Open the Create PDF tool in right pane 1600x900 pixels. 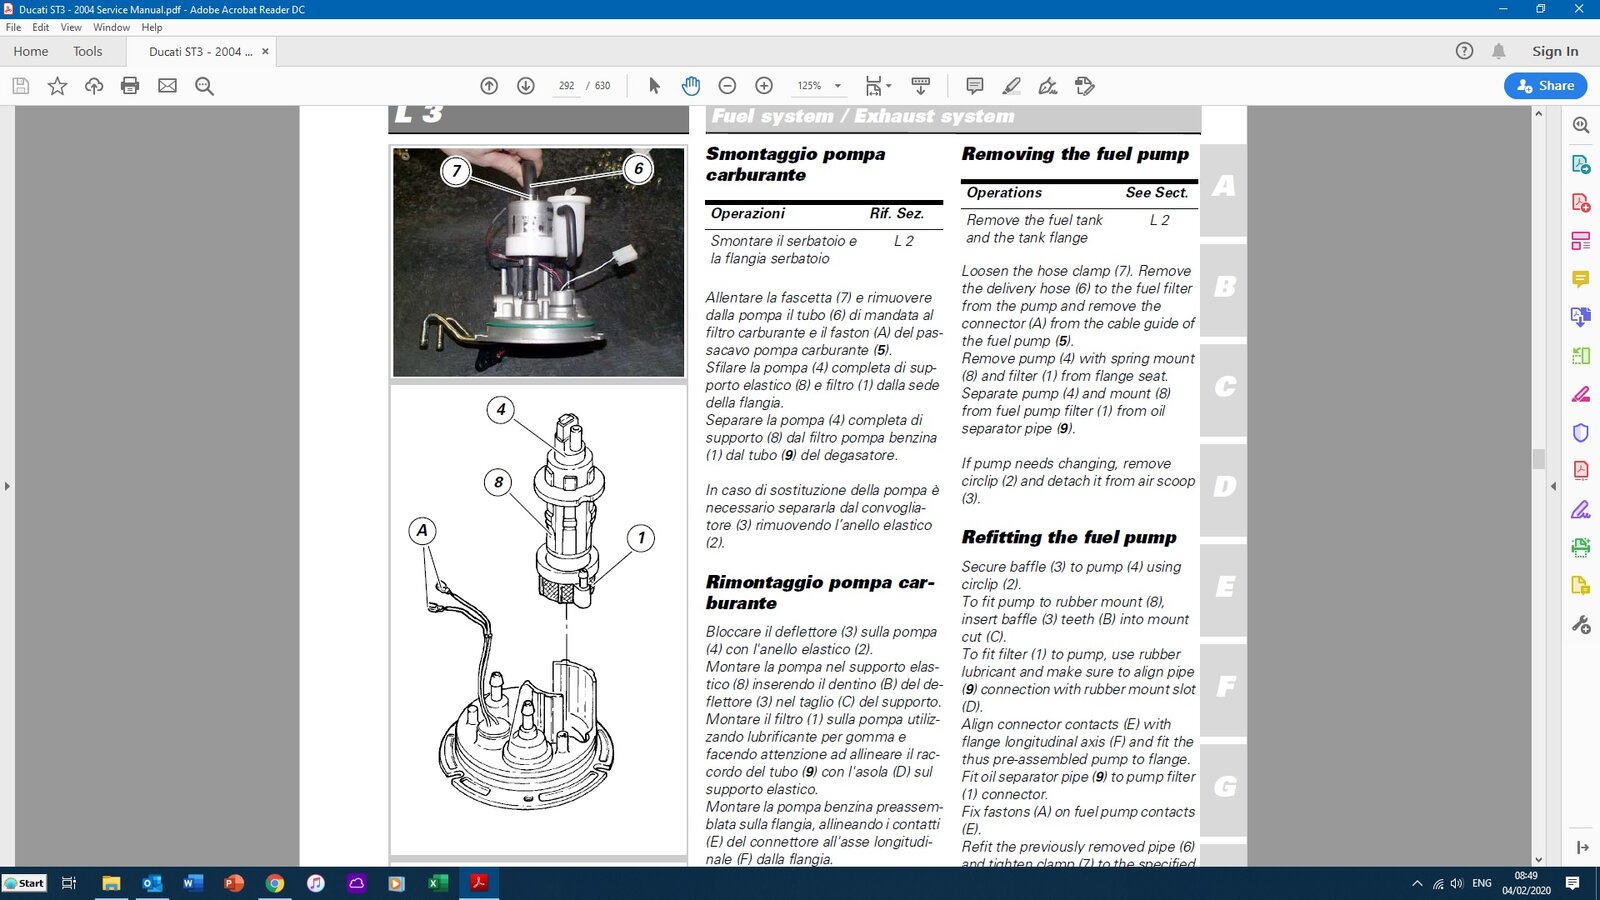point(1581,202)
